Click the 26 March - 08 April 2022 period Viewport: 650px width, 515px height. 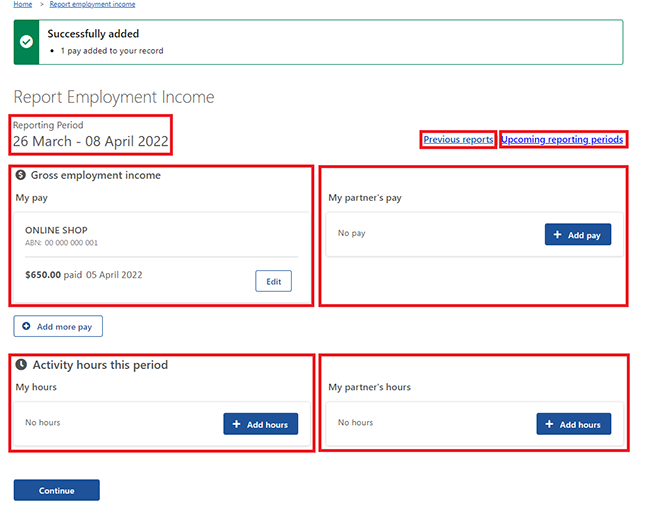click(91, 142)
